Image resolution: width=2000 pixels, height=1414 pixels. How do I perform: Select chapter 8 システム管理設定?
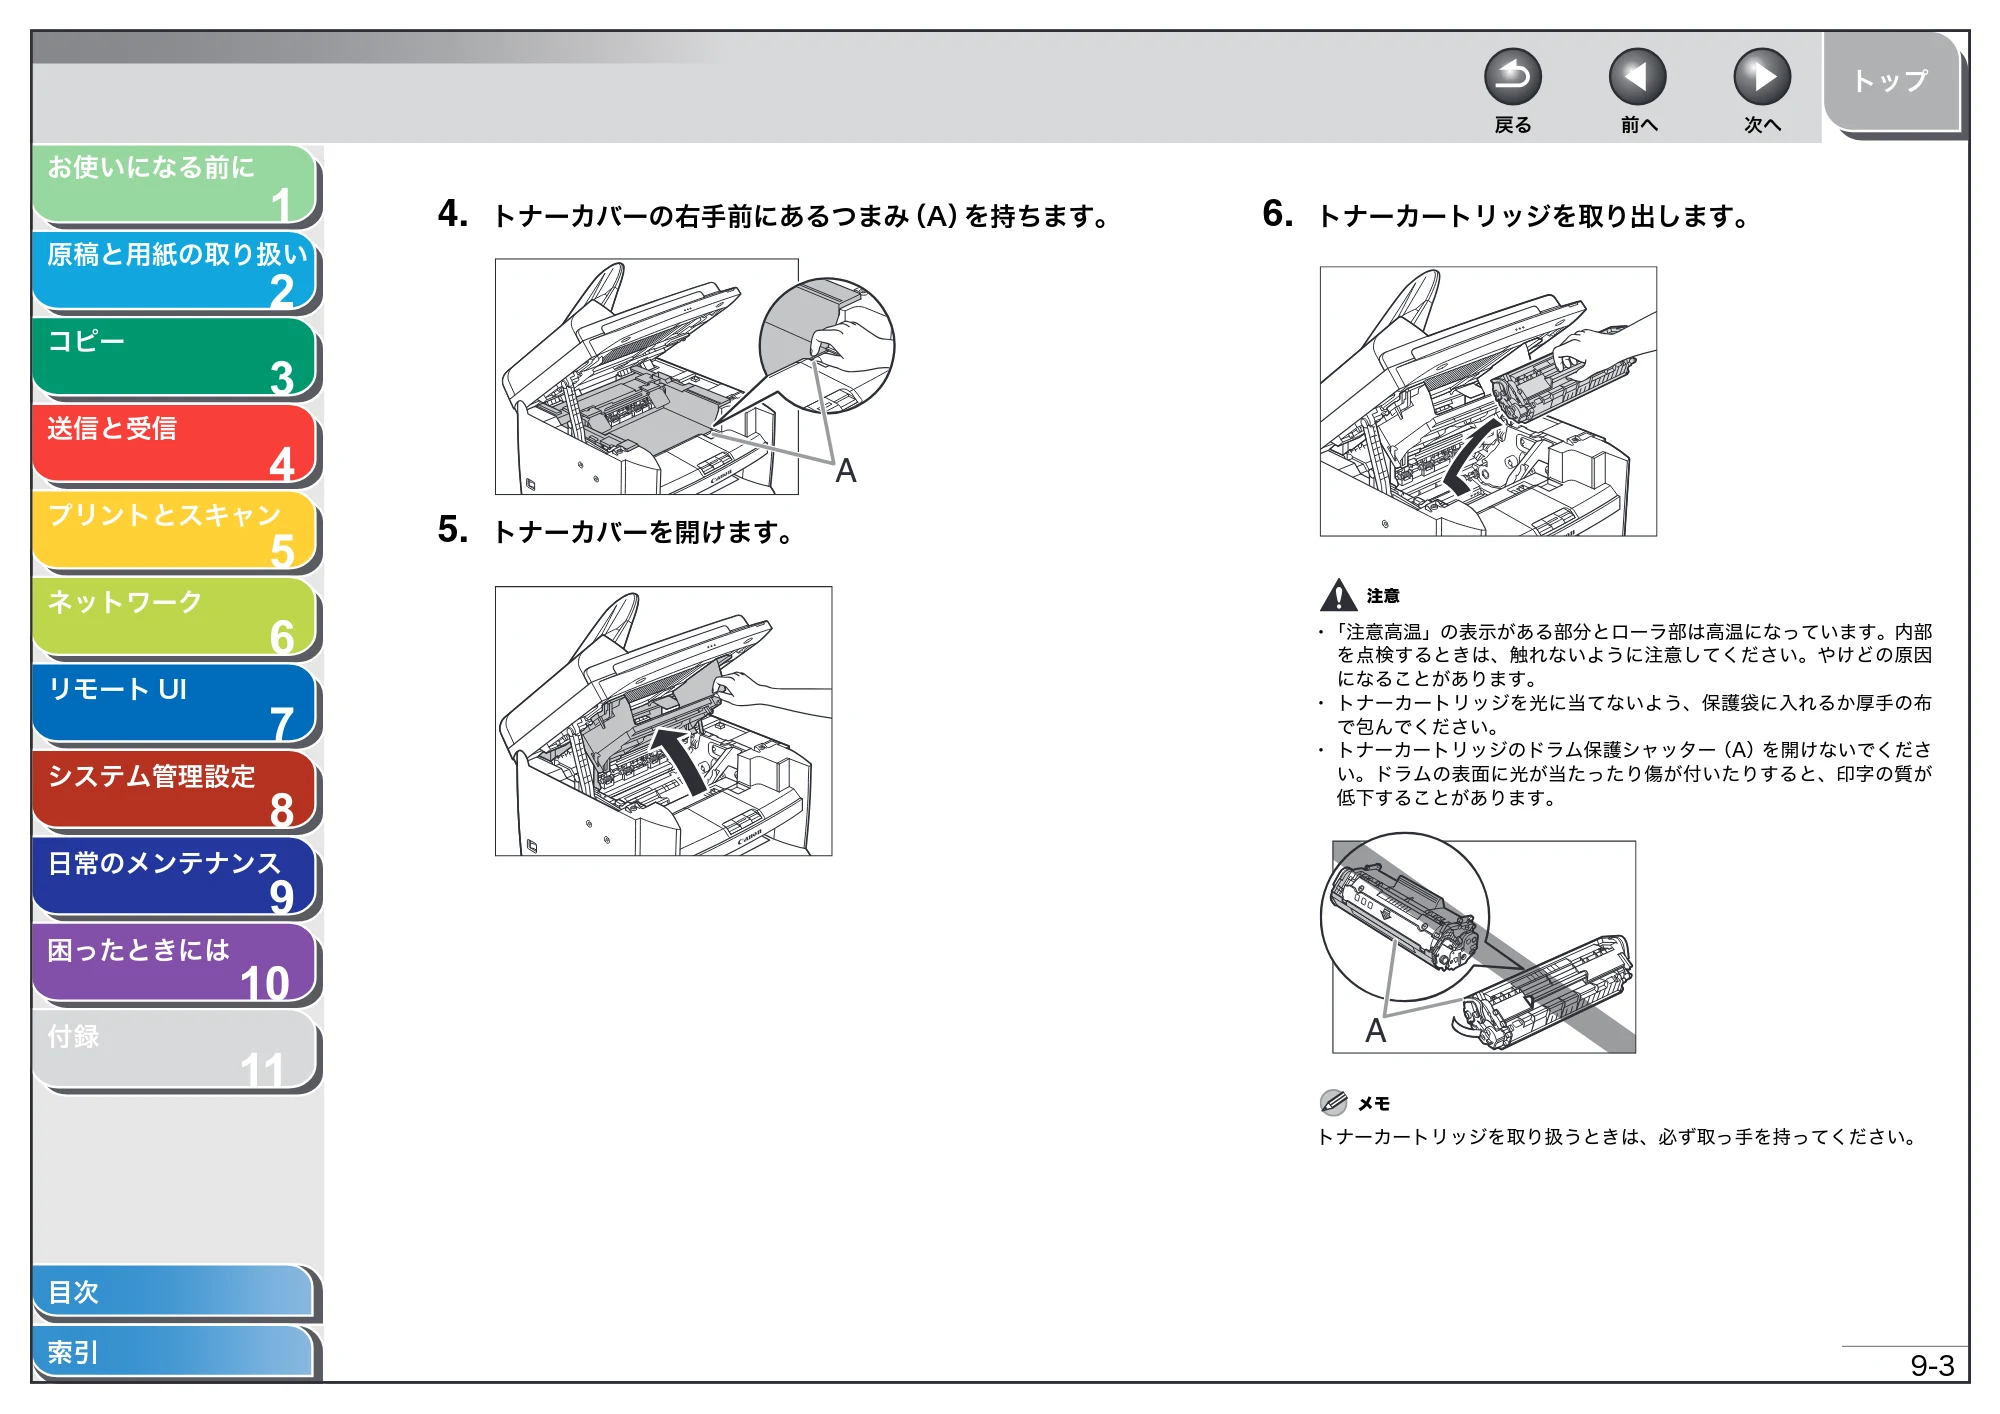174,790
